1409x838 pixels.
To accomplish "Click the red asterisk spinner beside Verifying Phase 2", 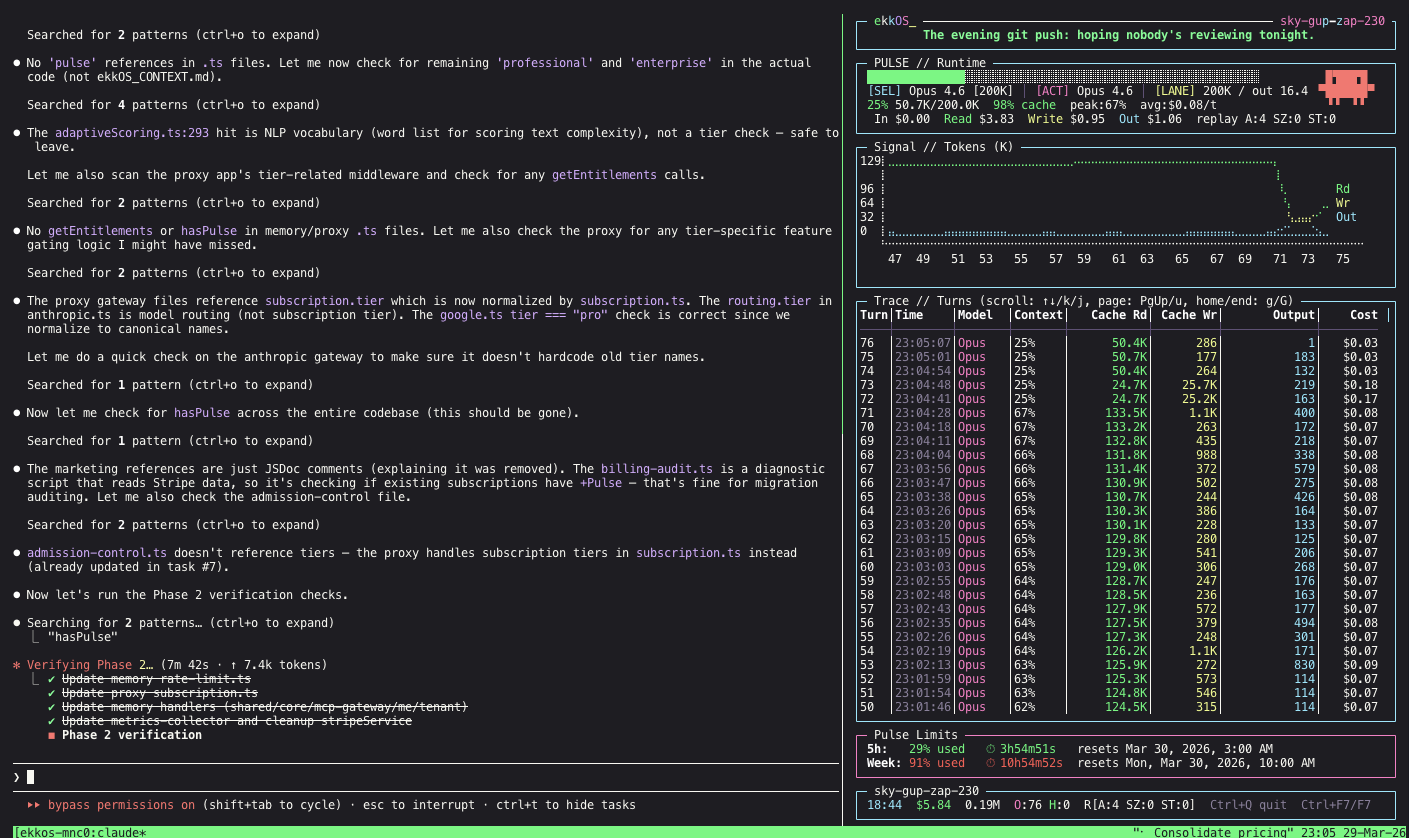I will click(x=16, y=665).
